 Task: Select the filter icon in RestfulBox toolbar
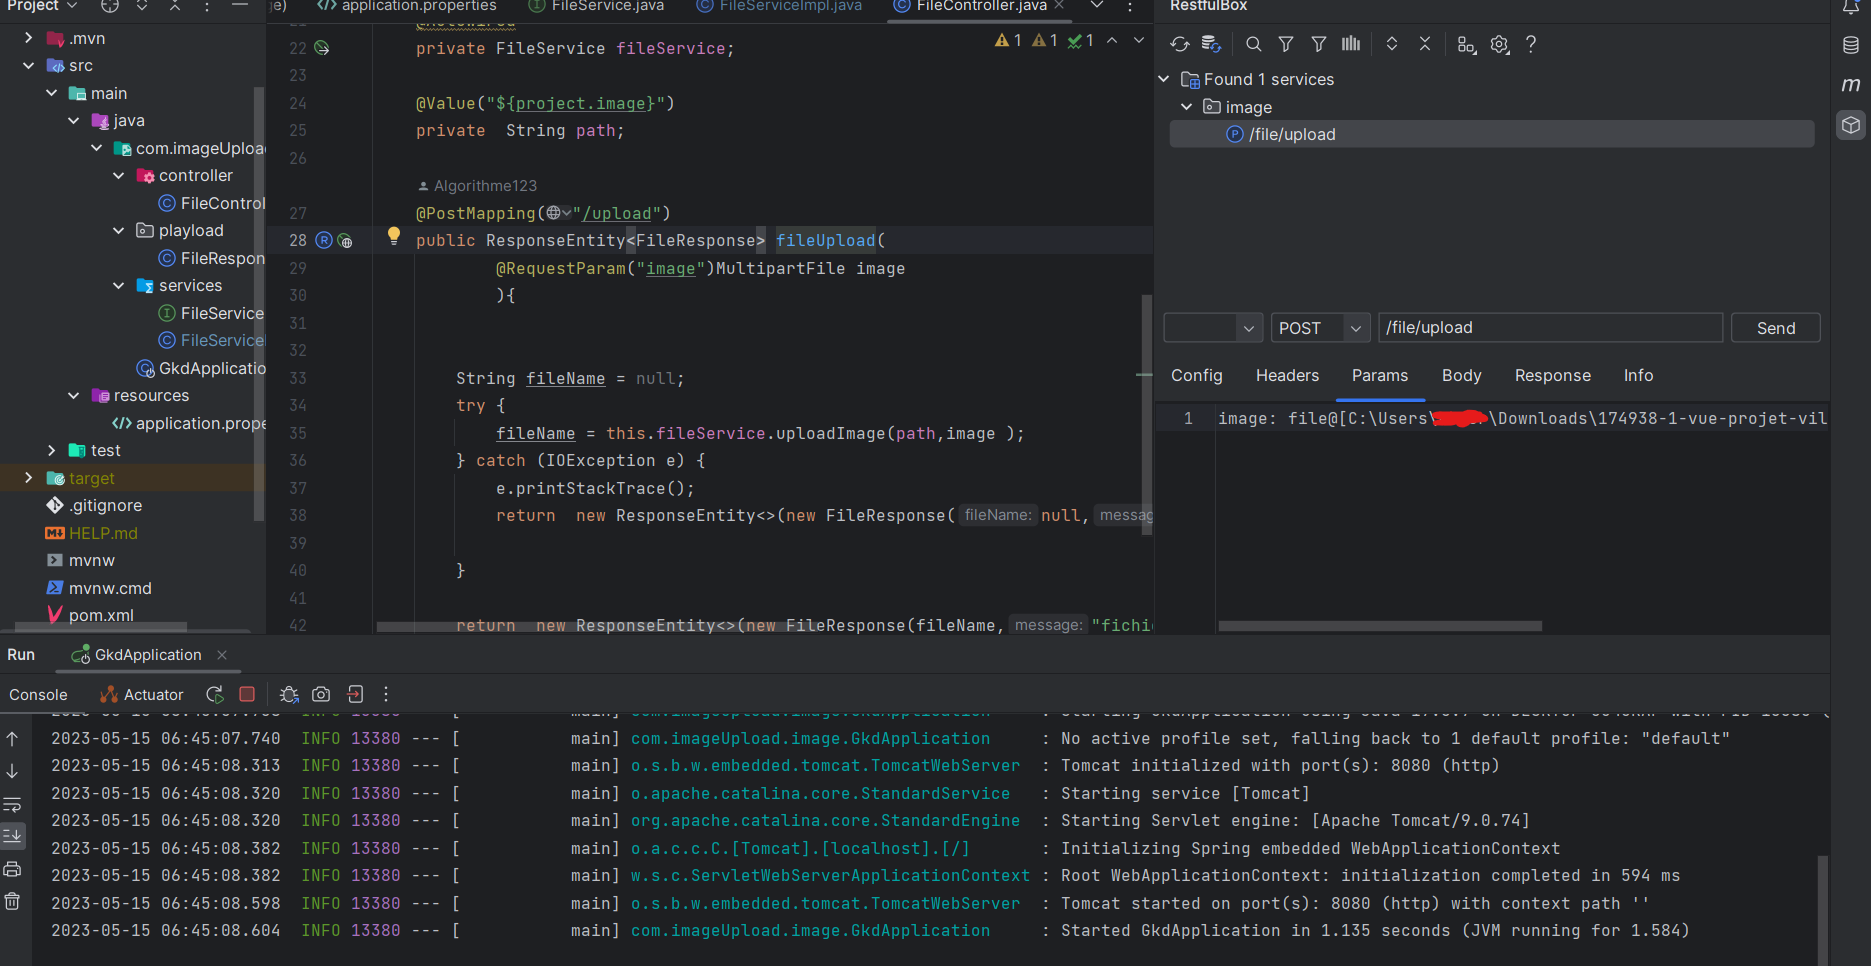point(1285,44)
